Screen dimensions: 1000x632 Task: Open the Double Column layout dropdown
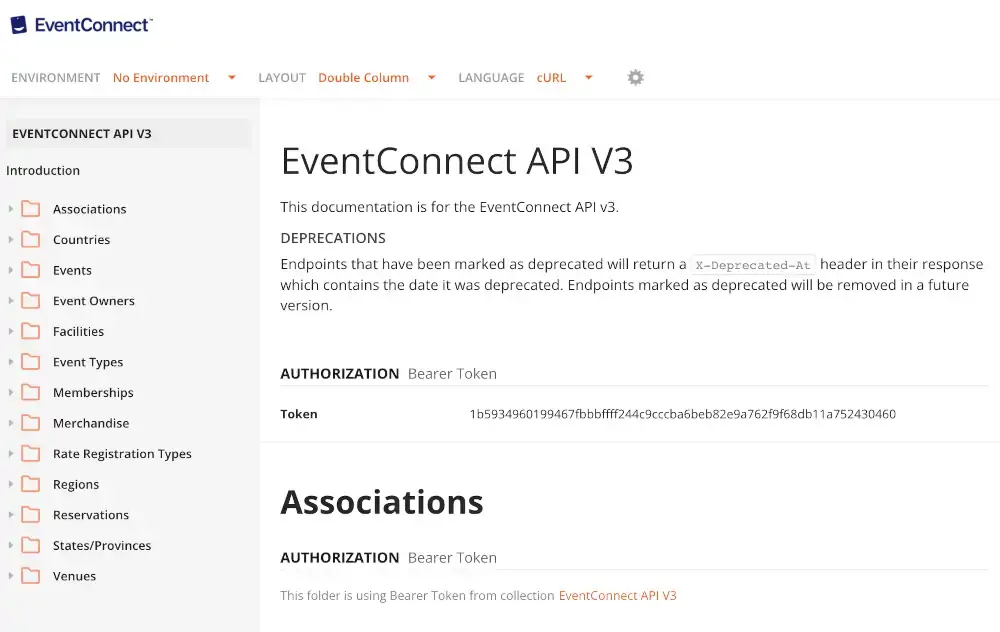coord(377,78)
